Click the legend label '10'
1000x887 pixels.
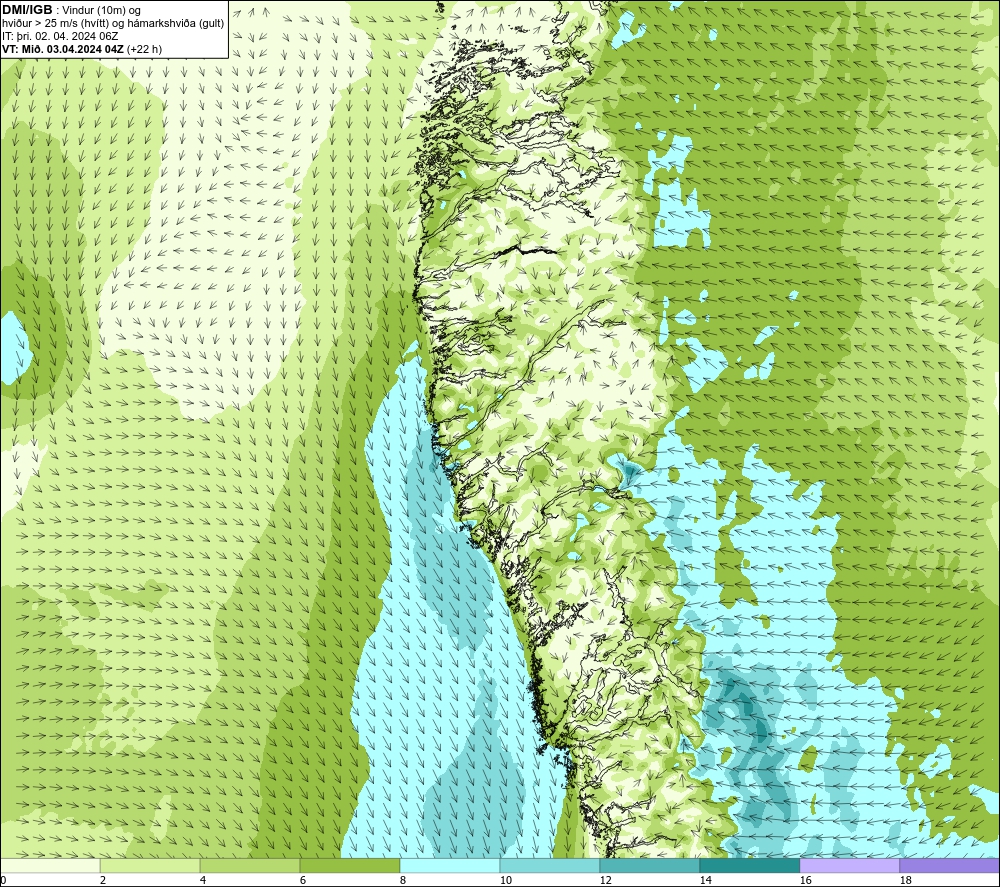coord(505,881)
